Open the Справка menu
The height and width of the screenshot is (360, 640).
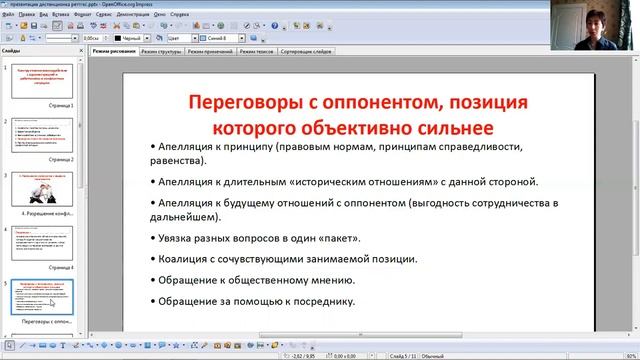pos(180,14)
